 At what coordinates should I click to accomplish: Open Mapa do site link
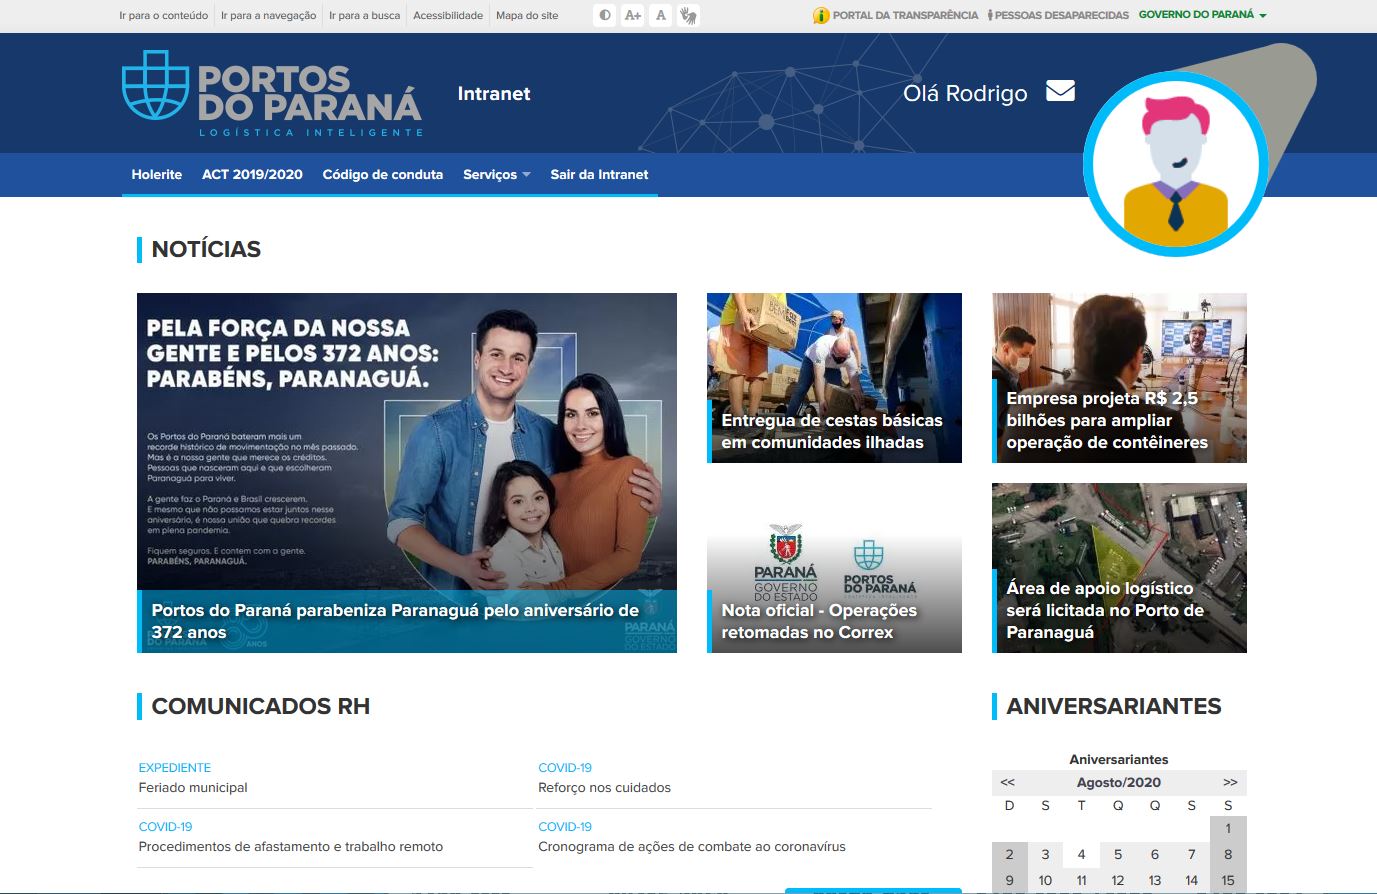tap(527, 15)
